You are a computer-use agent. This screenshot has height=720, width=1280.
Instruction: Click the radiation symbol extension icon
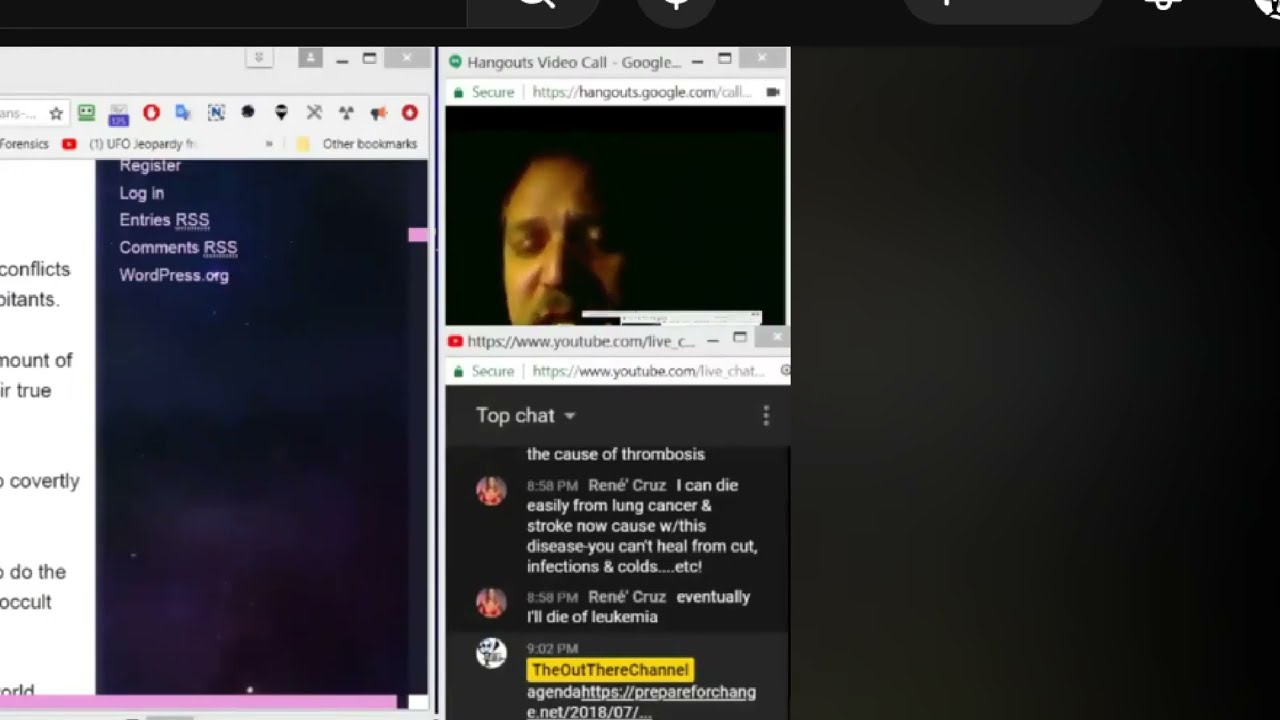pyautogui.click(x=346, y=113)
